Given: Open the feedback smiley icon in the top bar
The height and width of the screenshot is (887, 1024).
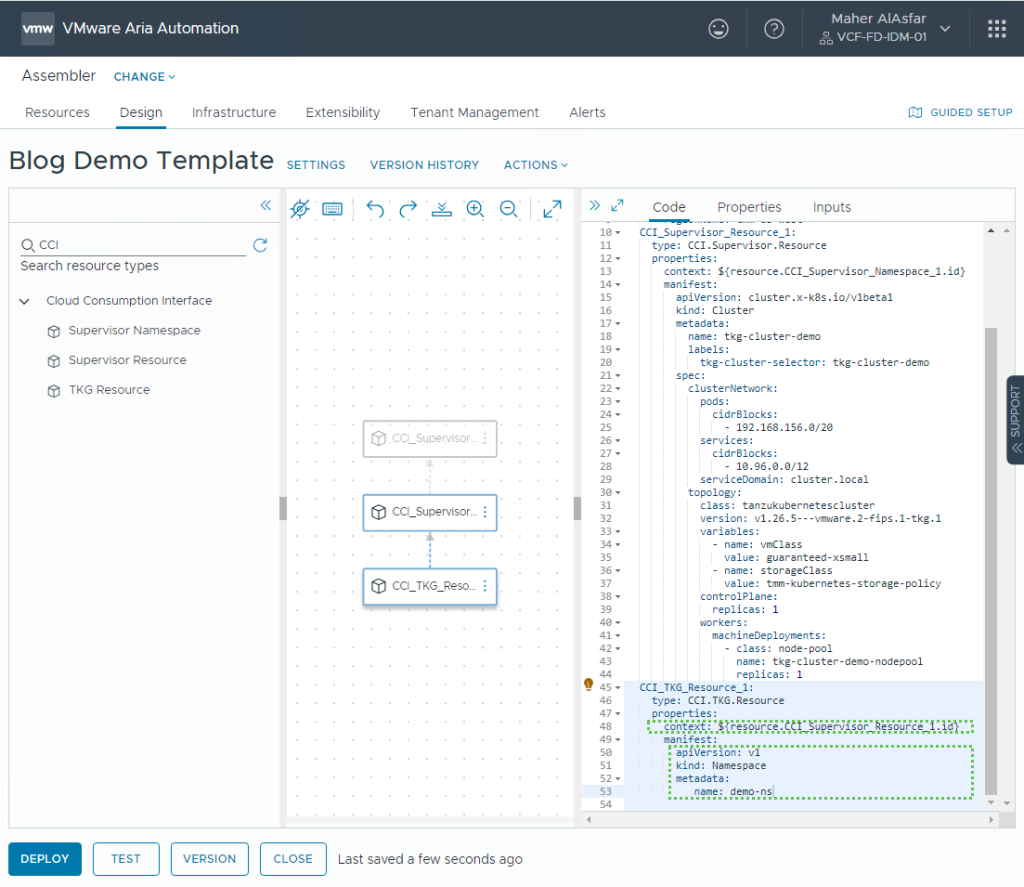Looking at the screenshot, I should tap(718, 28).
